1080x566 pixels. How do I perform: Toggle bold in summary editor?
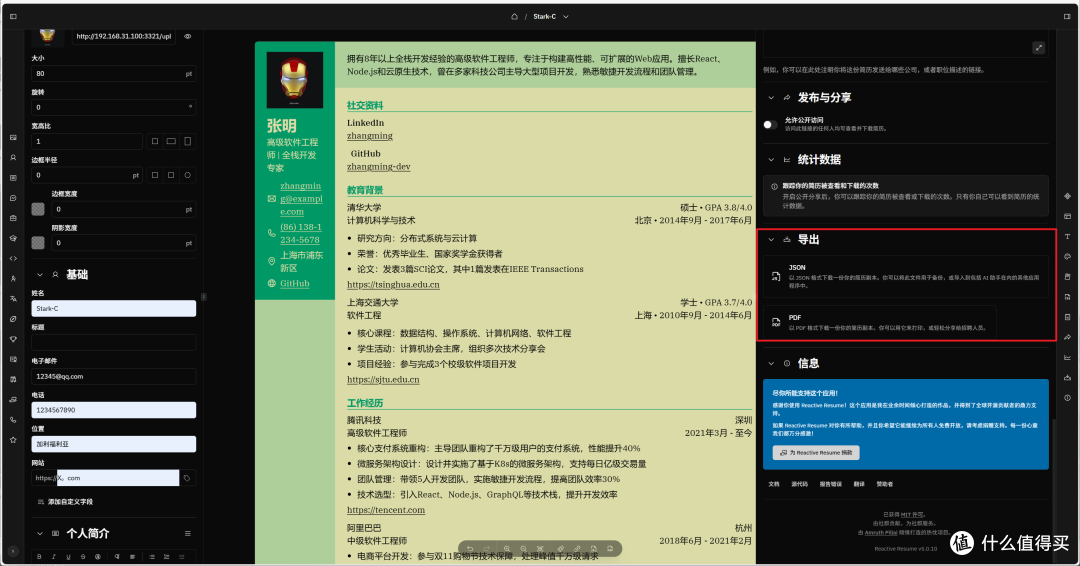(39, 556)
